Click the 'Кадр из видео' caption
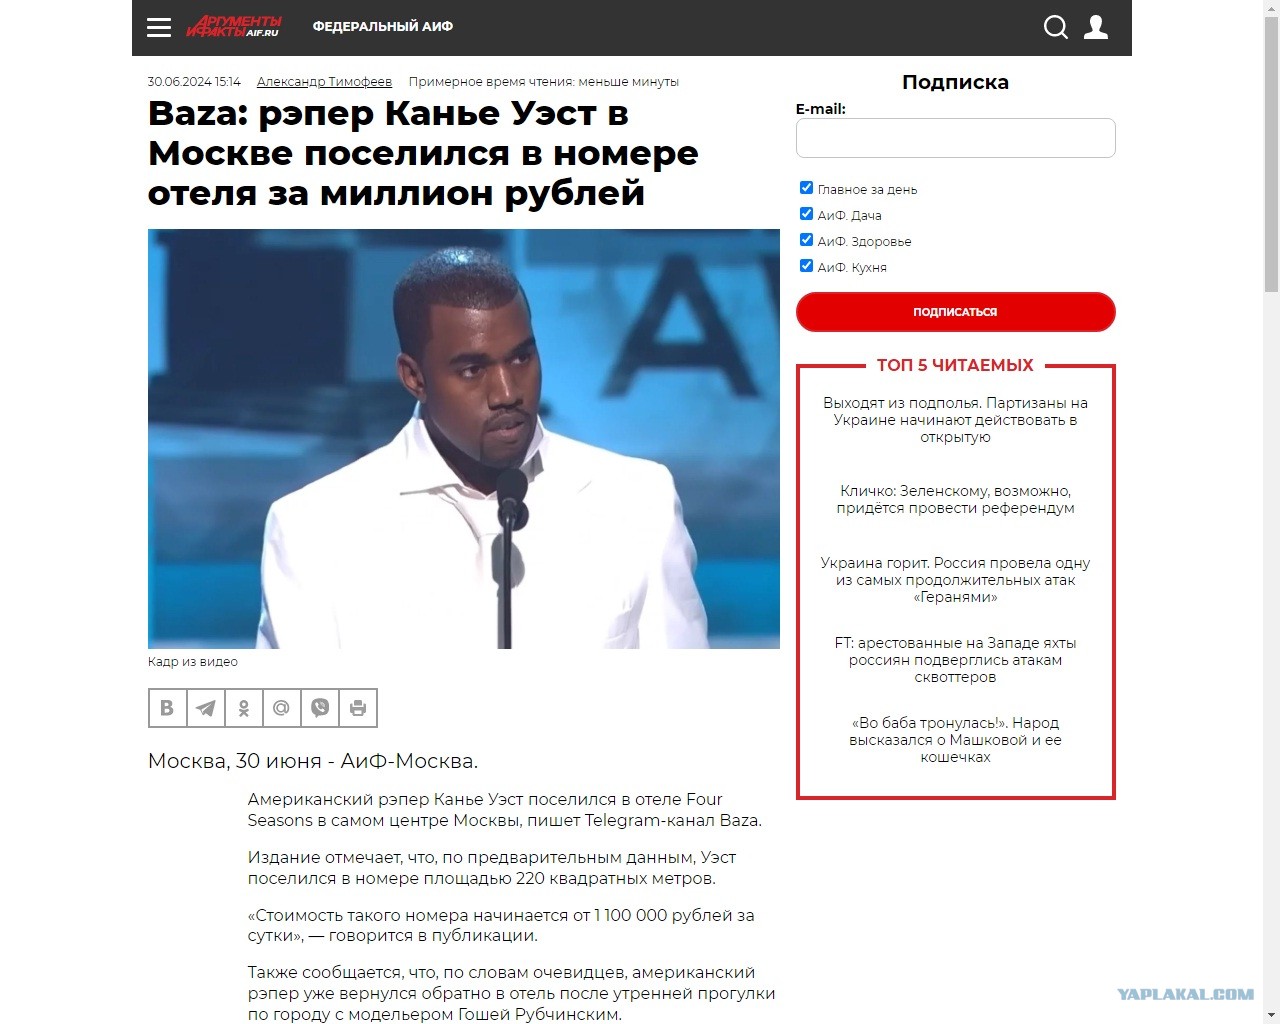Image resolution: width=1280 pixels, height=1024 pixels. point(193,662)
